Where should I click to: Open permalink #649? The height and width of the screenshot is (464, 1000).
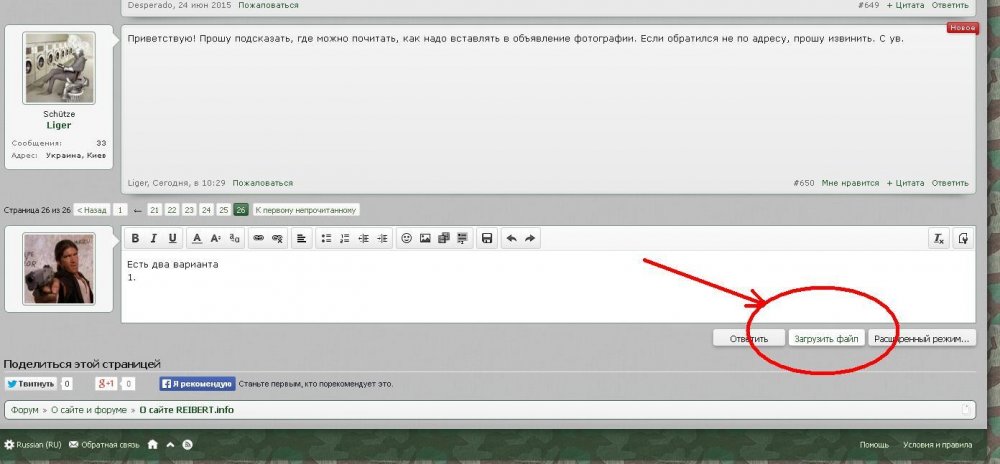[869, 5]
